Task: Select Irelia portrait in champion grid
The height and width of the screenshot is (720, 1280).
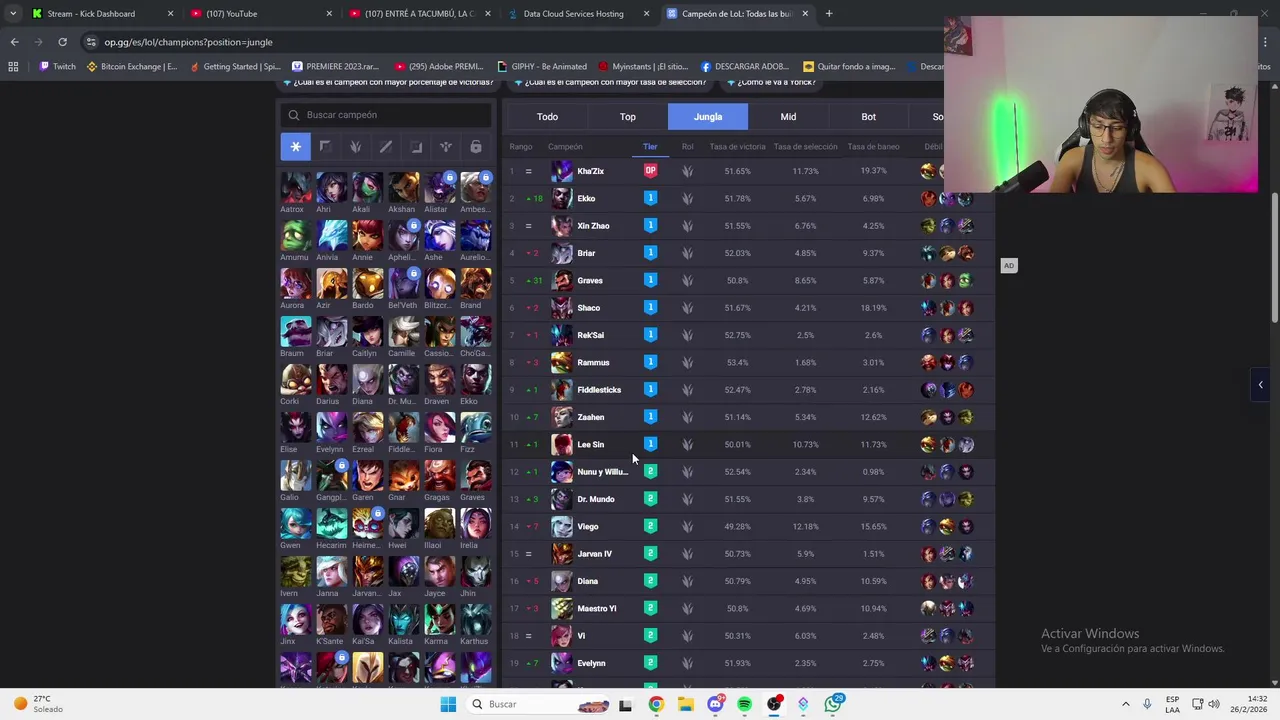Action: [475, 524]
